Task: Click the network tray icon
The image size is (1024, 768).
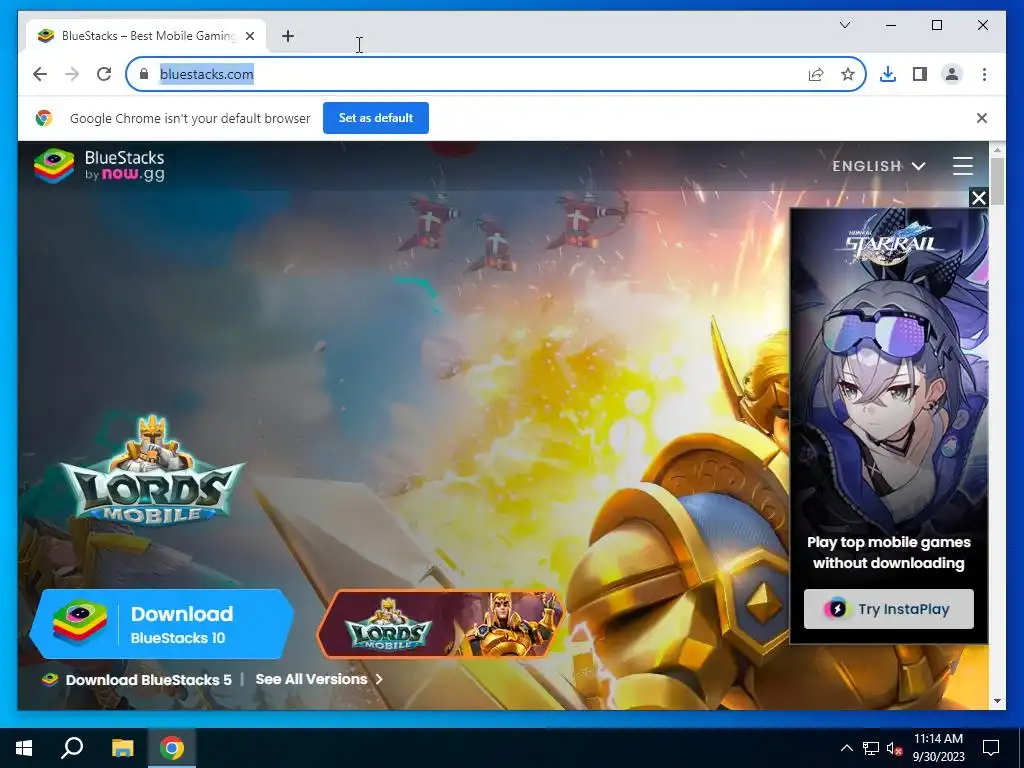Action: click(x=871, y=748)
